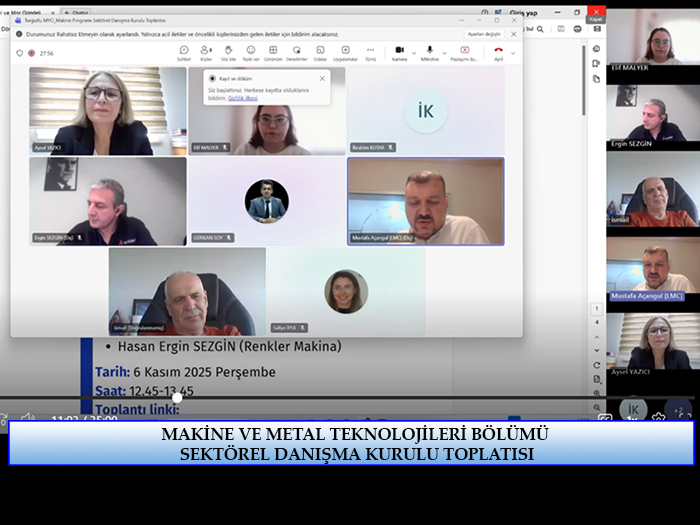Toggle the Mikrofon mute state
The width and height of the screenshot is (700, 525).
428,52
